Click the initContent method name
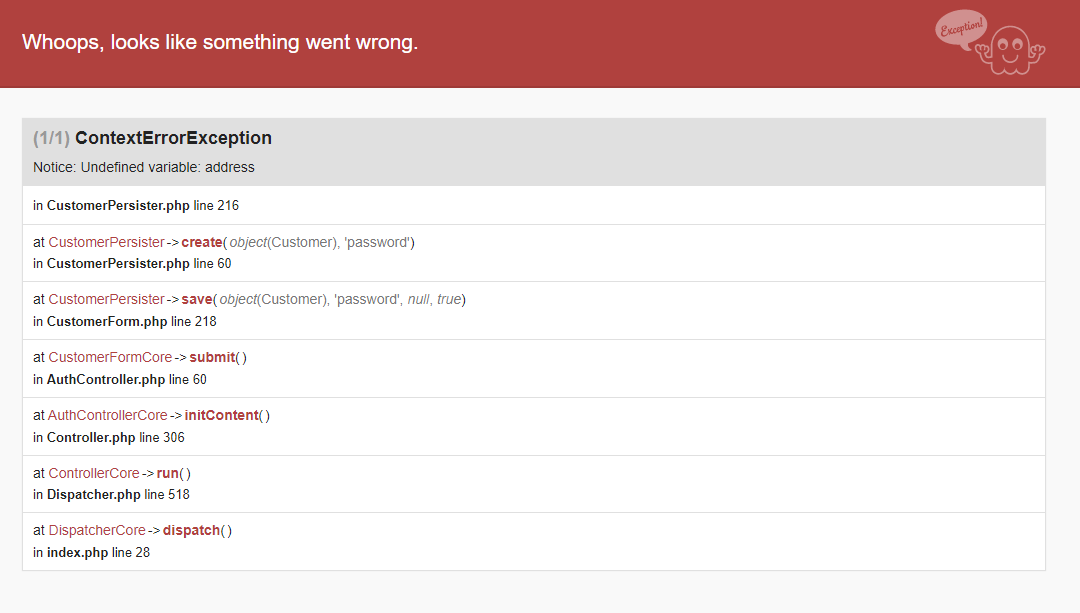Viewport: 1080px width, 613px height. pyautogui.click(x=221, y=415)
